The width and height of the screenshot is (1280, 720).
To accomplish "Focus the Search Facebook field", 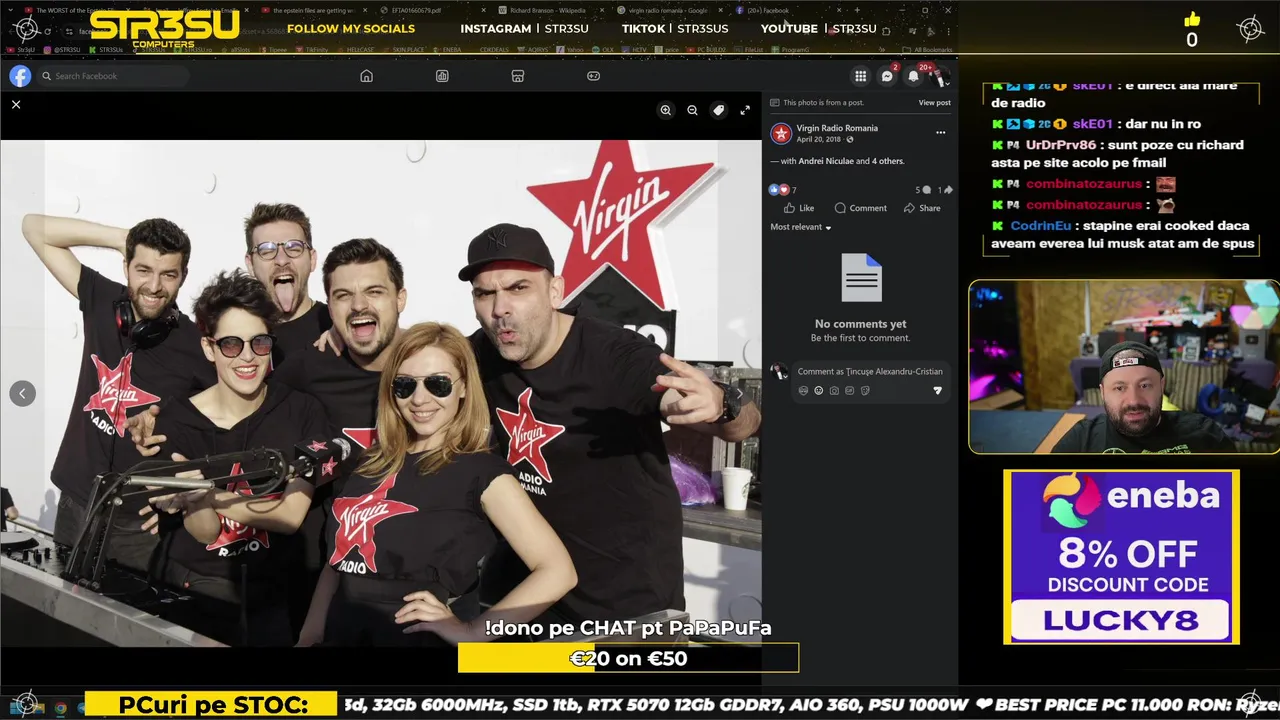I will (x=113, y=76).
